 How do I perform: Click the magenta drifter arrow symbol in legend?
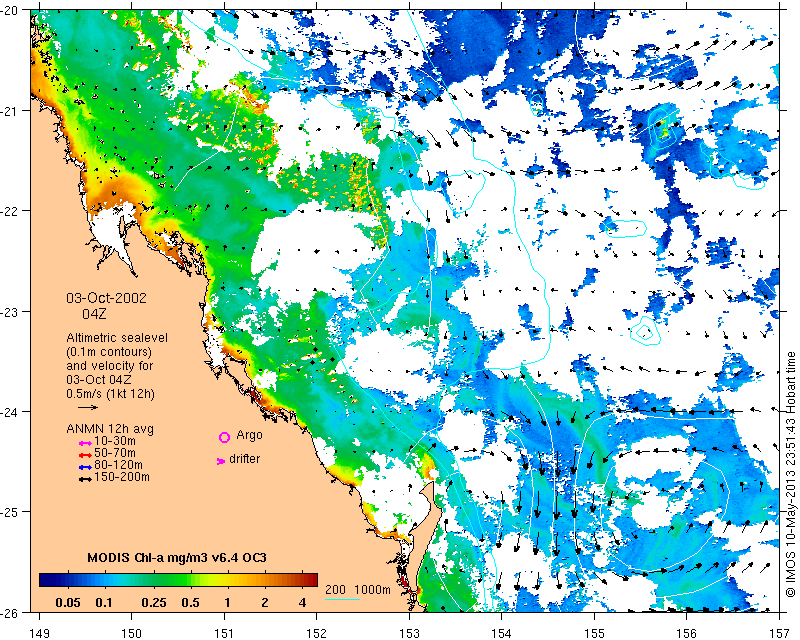221,461
